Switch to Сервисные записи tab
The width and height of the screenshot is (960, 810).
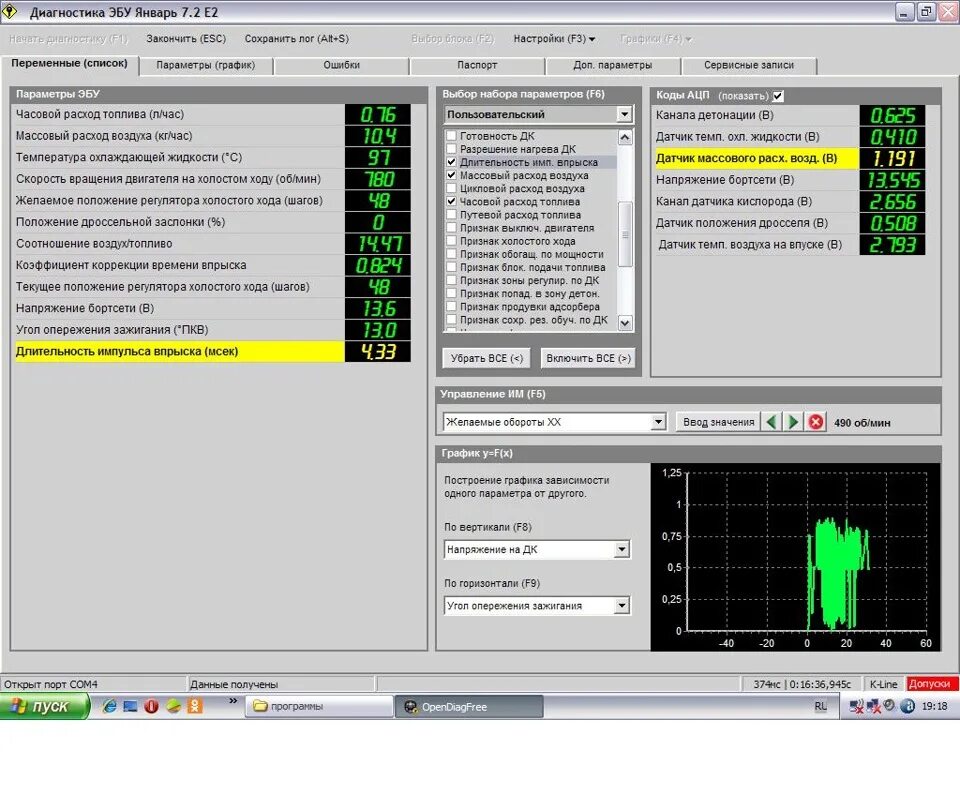point(749,65)
